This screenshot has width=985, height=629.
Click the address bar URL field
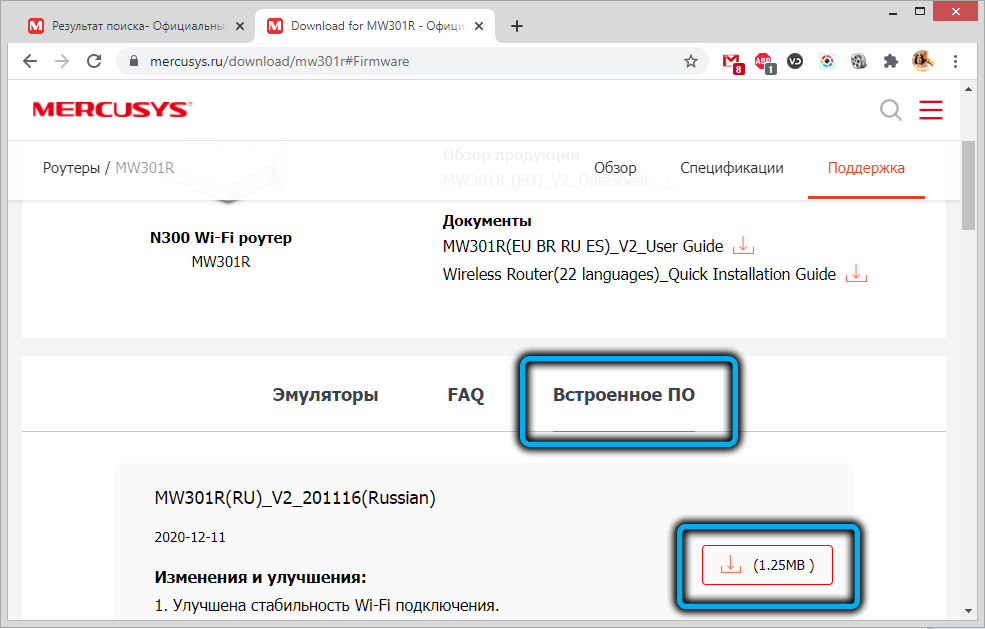(400, 61)
